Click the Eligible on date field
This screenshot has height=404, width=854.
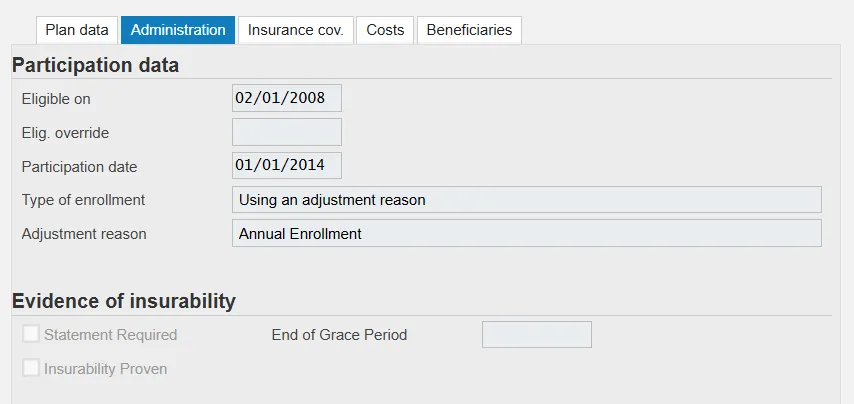tap(287, 98)
